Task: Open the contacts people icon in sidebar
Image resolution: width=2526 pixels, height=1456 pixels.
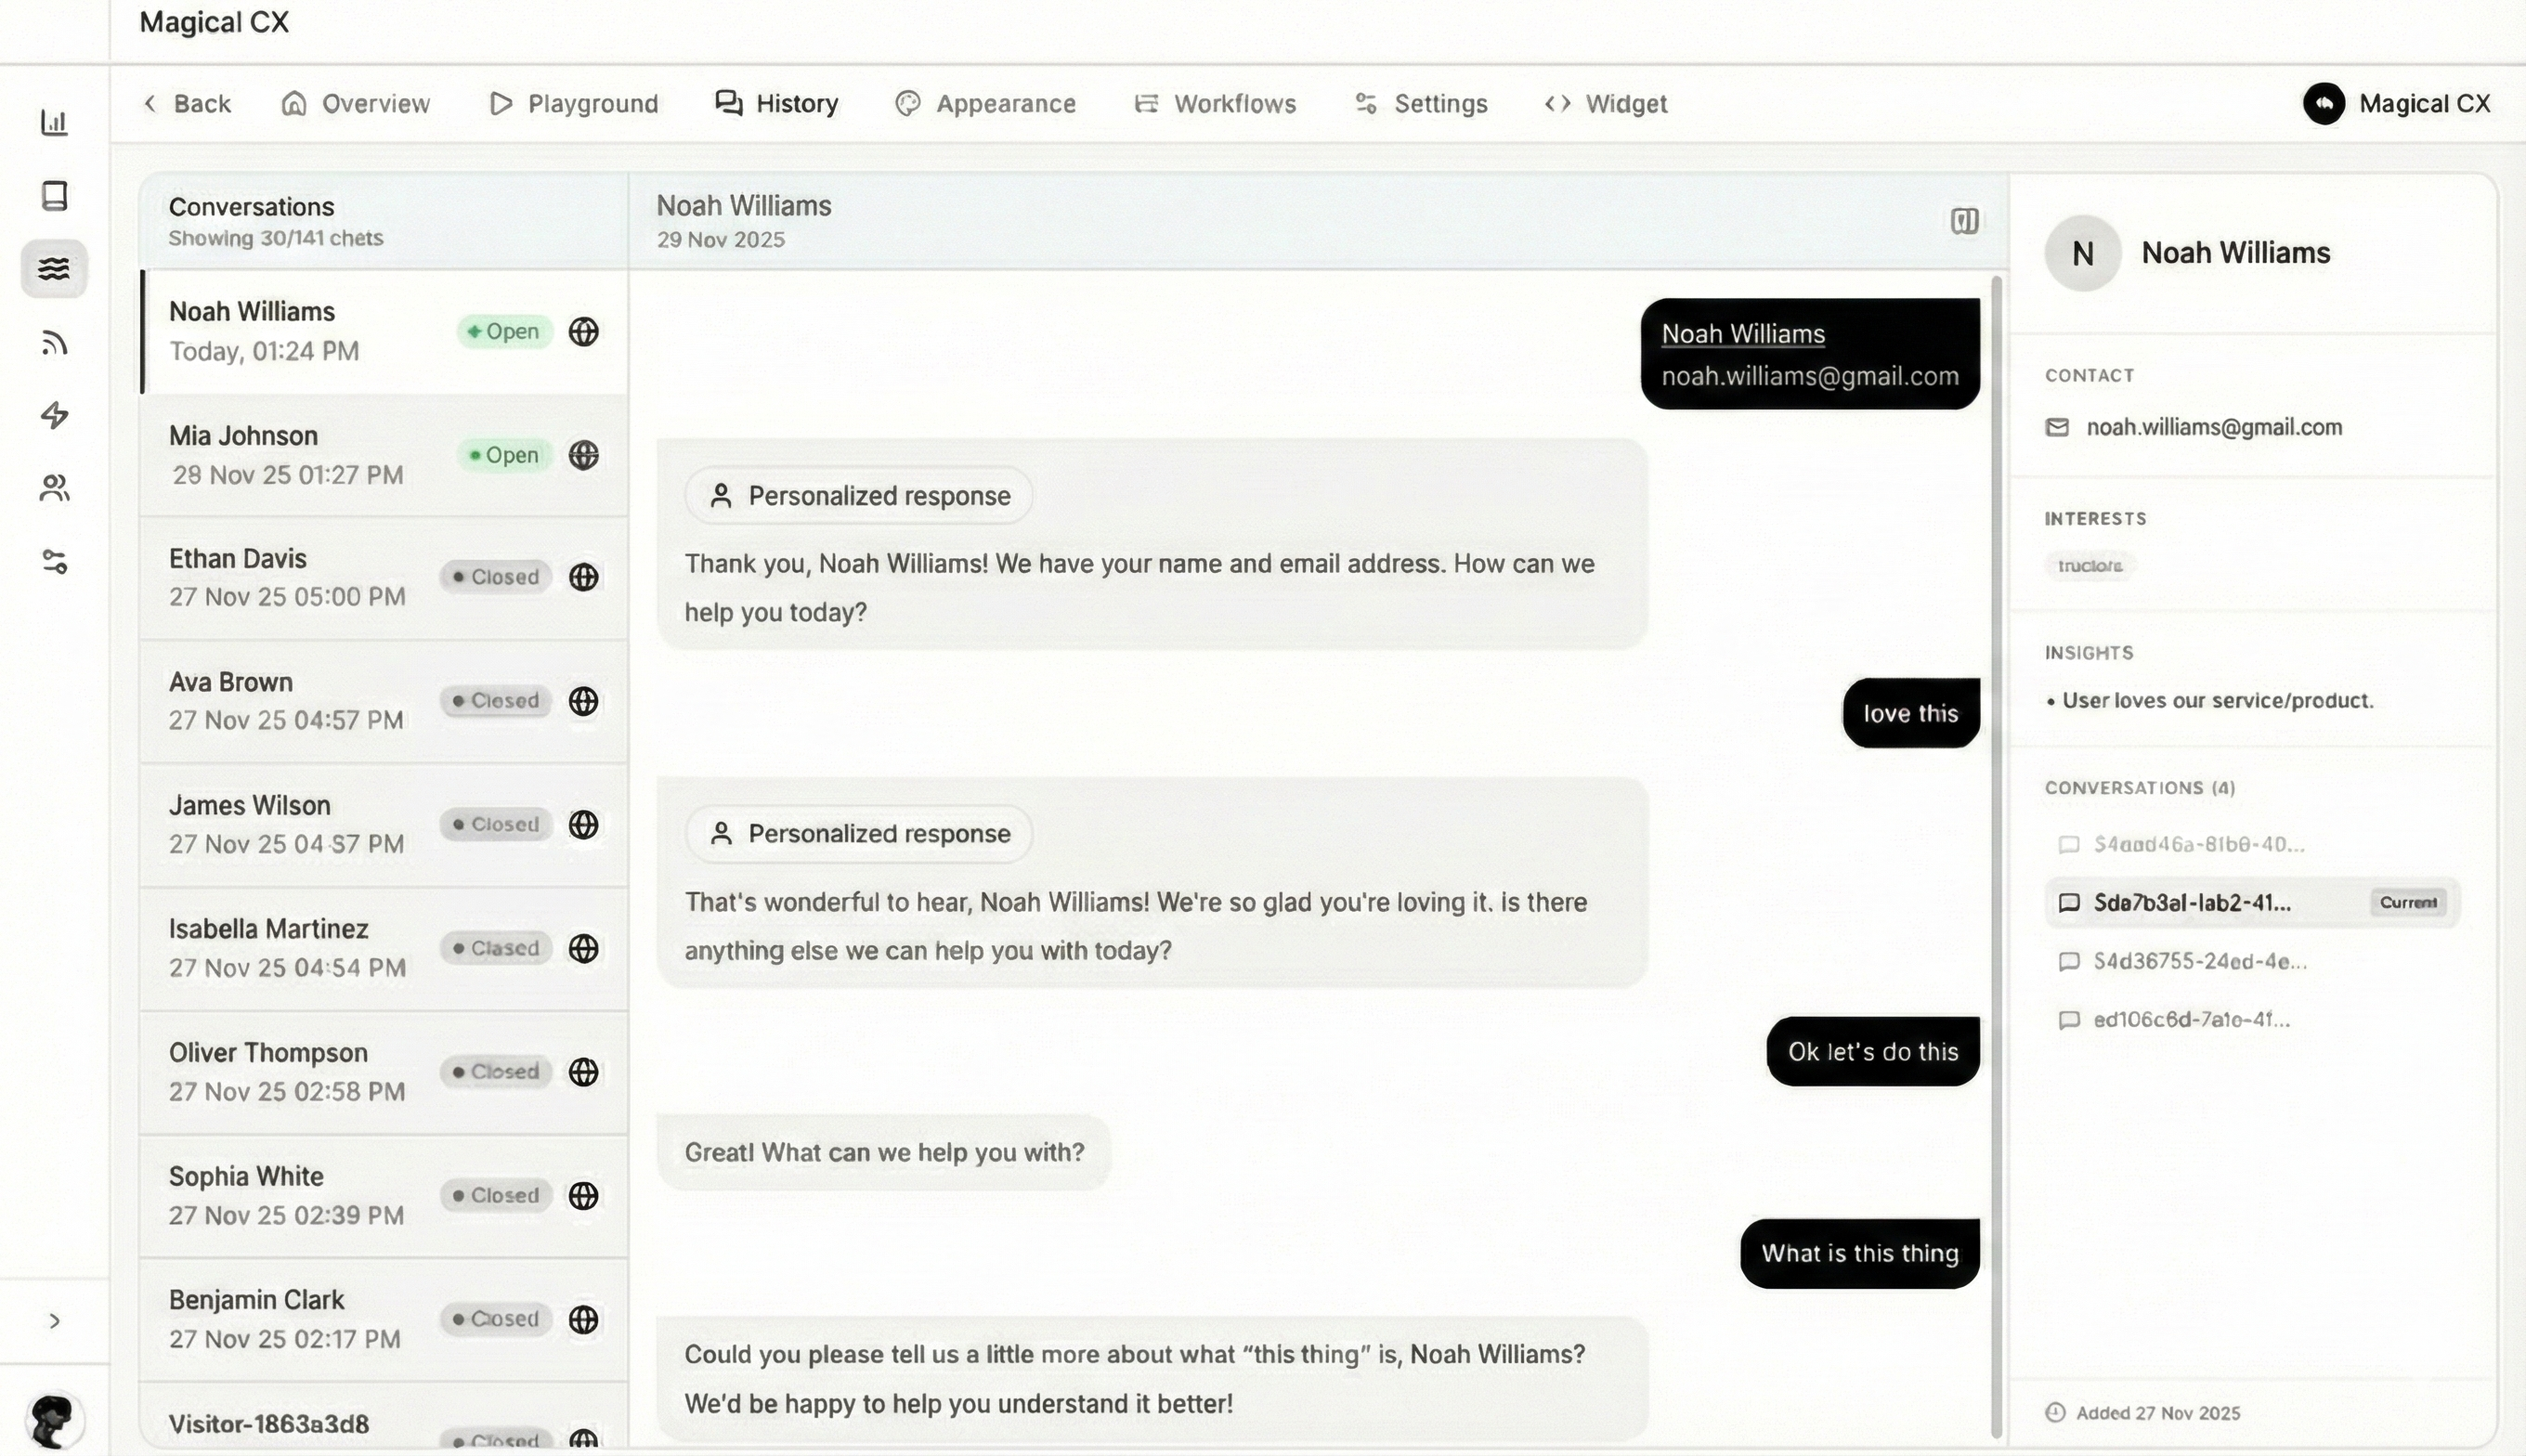Action: (x=55, y=488)
